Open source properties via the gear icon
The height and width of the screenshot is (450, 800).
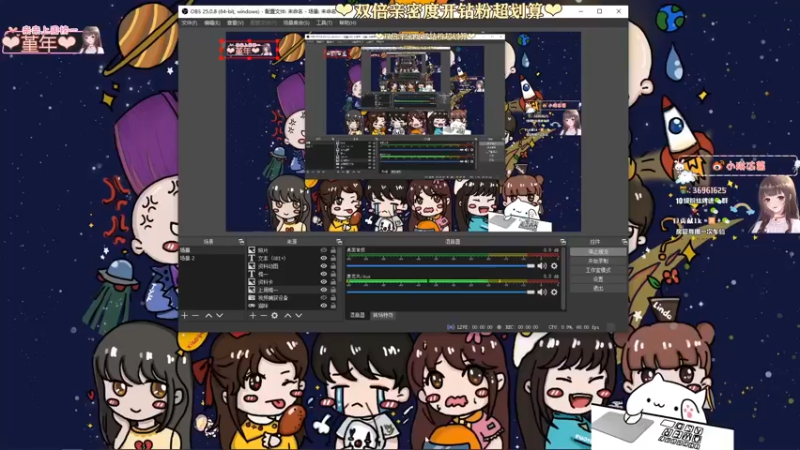click(274, 316)
